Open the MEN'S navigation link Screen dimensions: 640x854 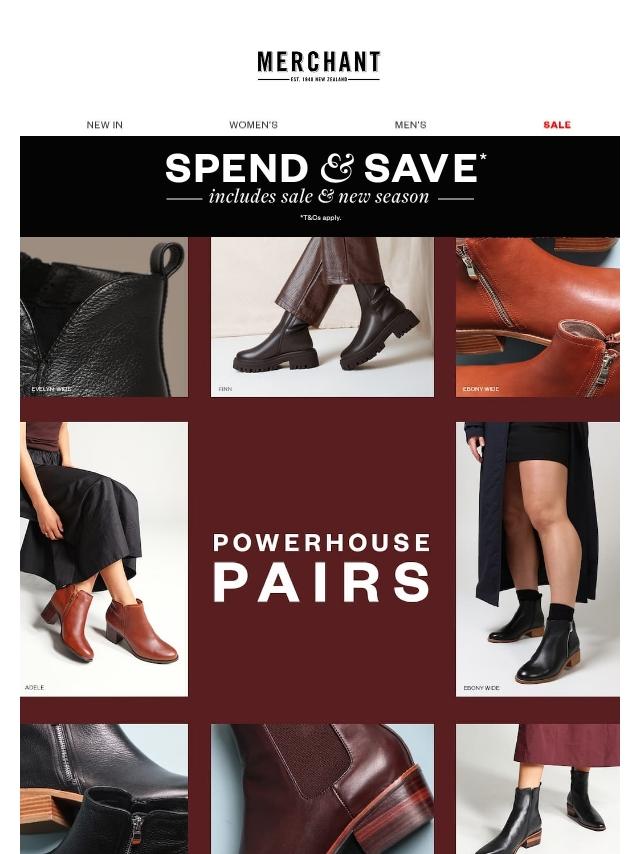point(410,125)
